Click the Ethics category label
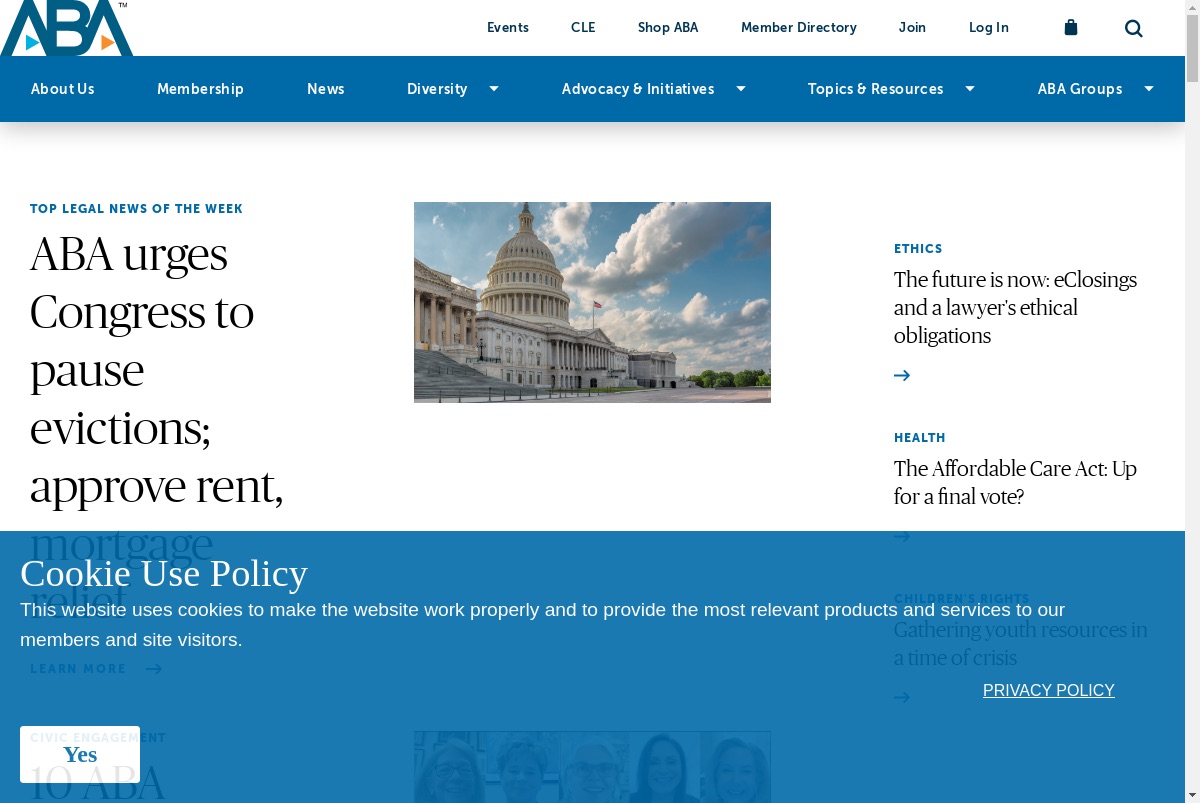This screenshot has height=803, width=1200. point(918,249)
